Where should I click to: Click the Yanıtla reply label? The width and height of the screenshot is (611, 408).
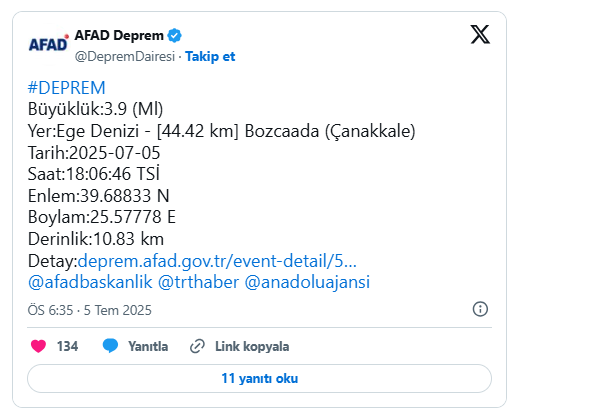148,346
